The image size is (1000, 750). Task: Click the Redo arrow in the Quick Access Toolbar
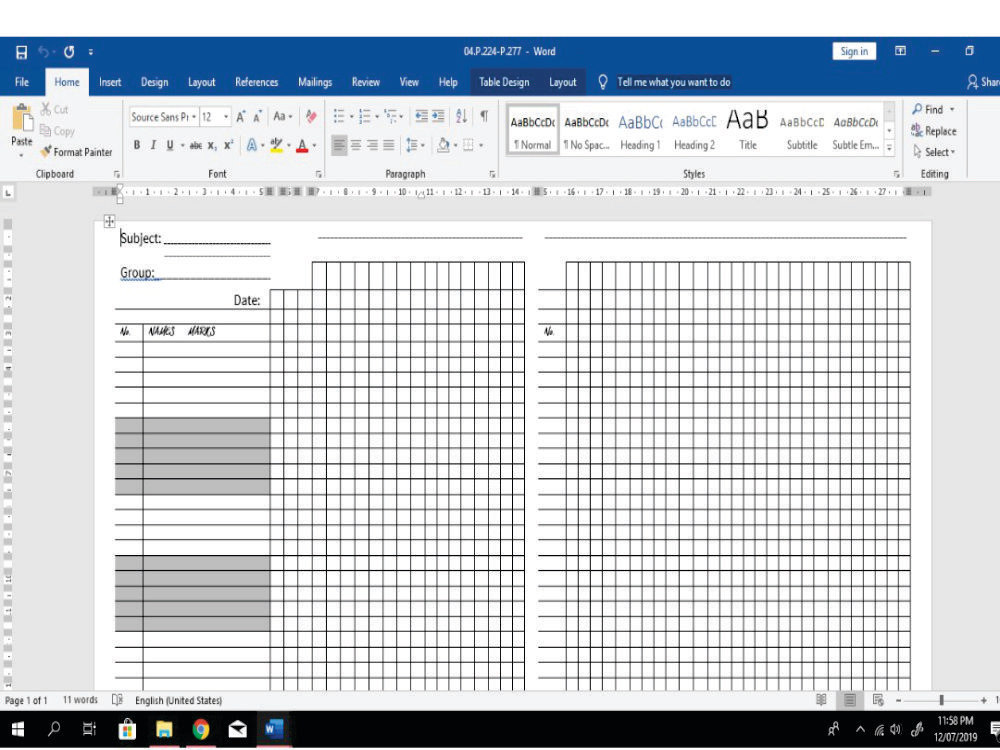(69, 52)
